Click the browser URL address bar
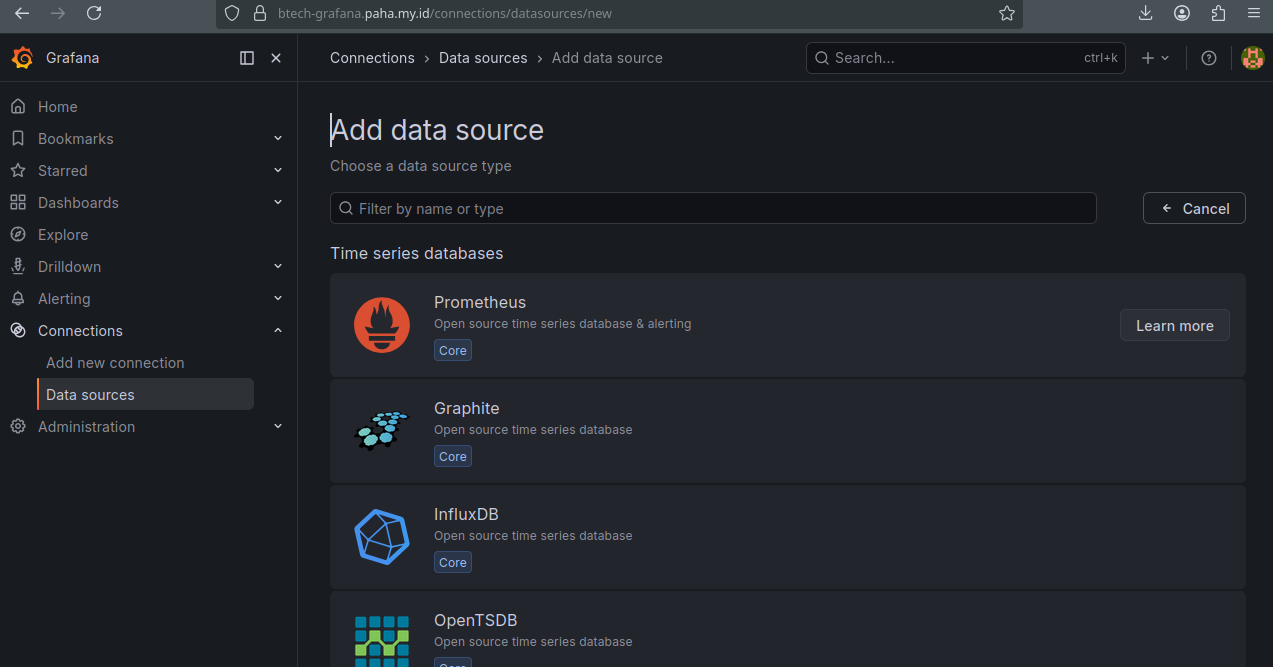 click(619, 13)
